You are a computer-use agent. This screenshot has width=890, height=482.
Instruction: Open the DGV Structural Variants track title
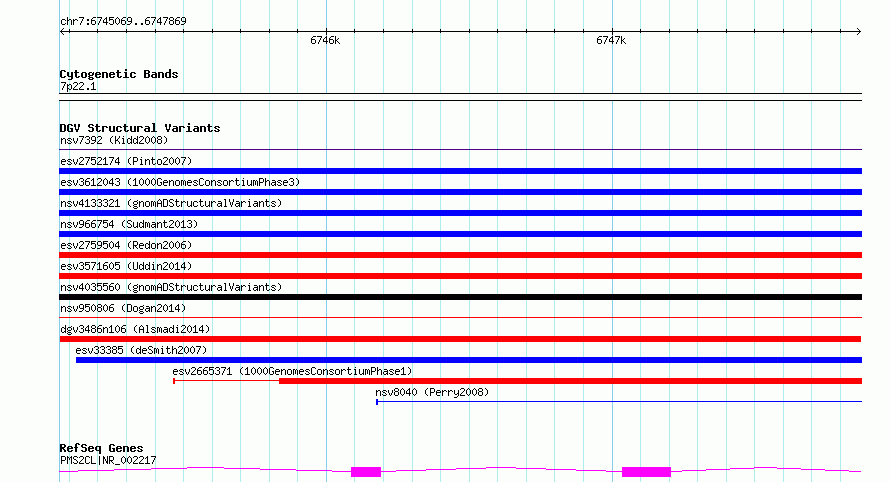(x=140, y=128)
